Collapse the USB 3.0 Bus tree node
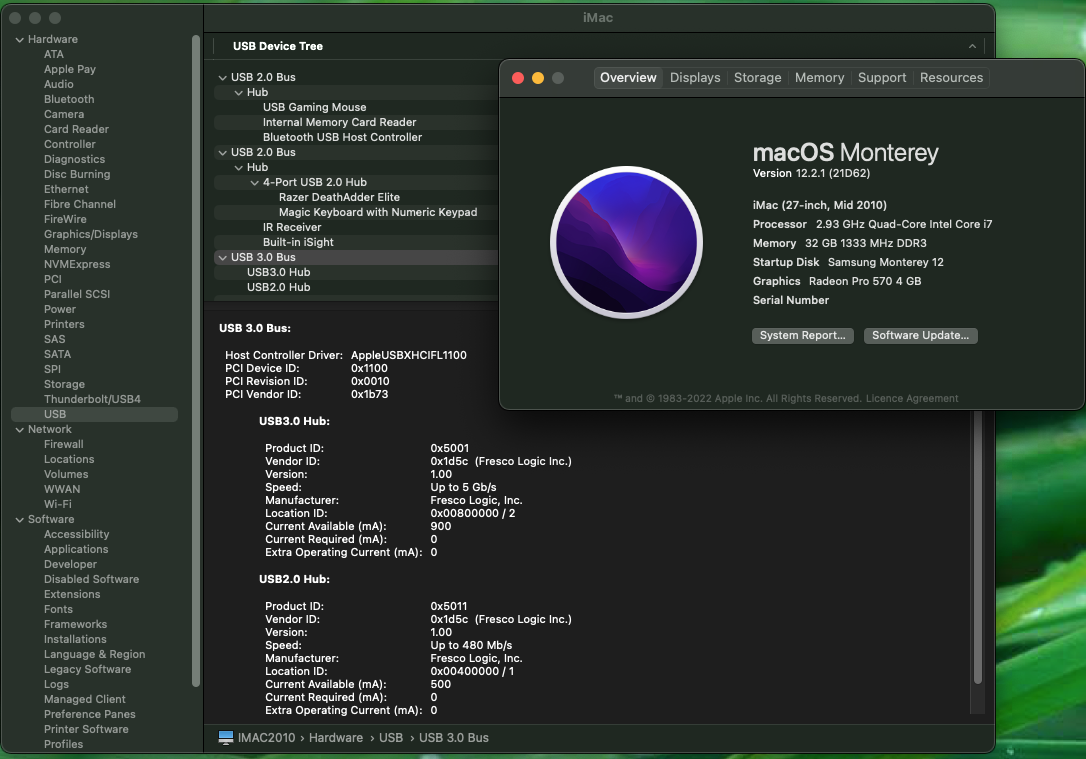Viewport: 1086px width, 759px height. [x=222, y=258]
